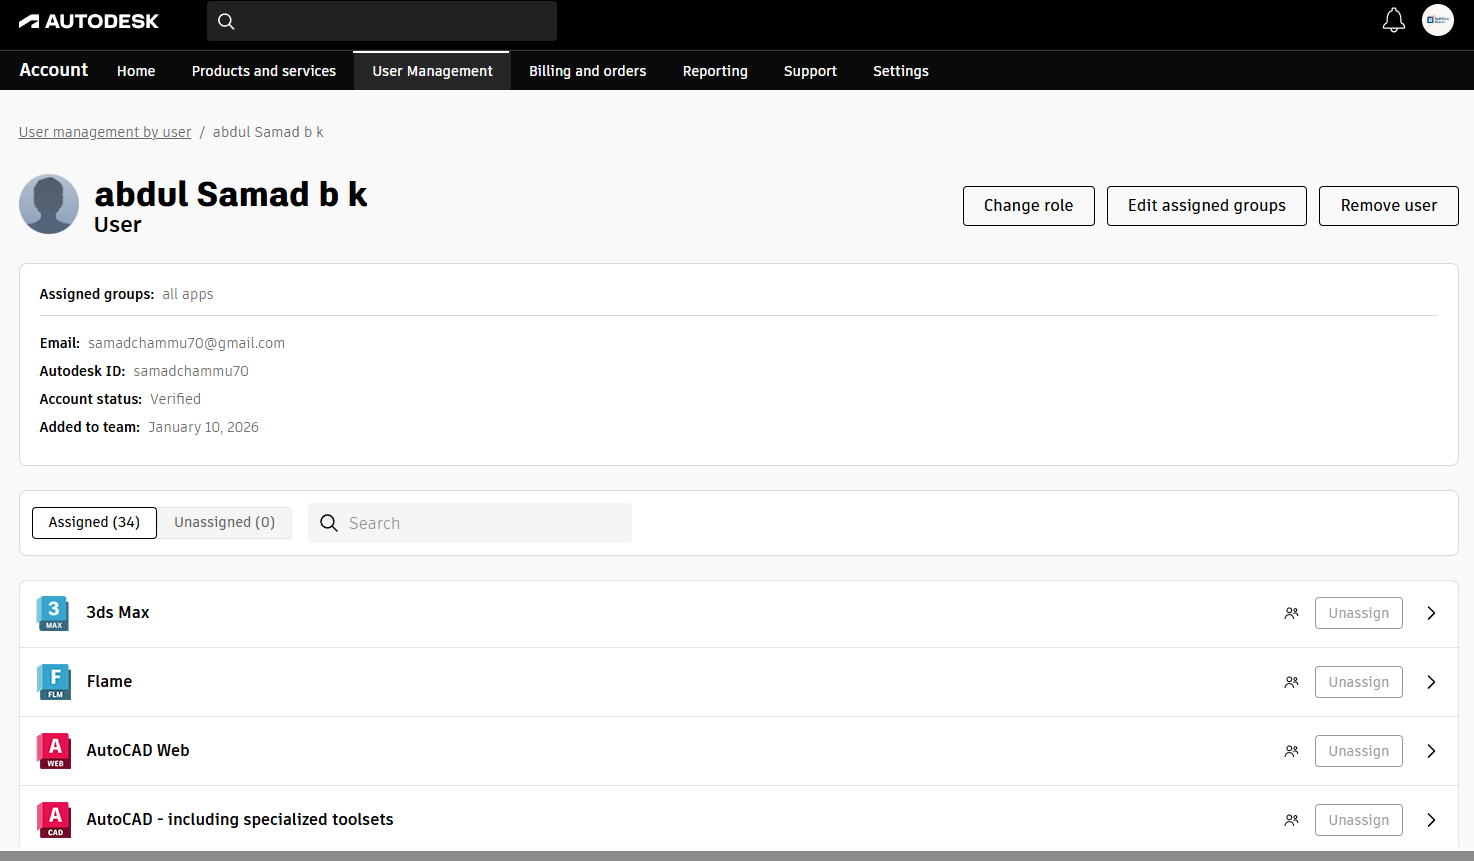Follow User management by user breadcrumb
Image resolution: width=1474 pixels, height=861 pixels.
pos(105,132)
